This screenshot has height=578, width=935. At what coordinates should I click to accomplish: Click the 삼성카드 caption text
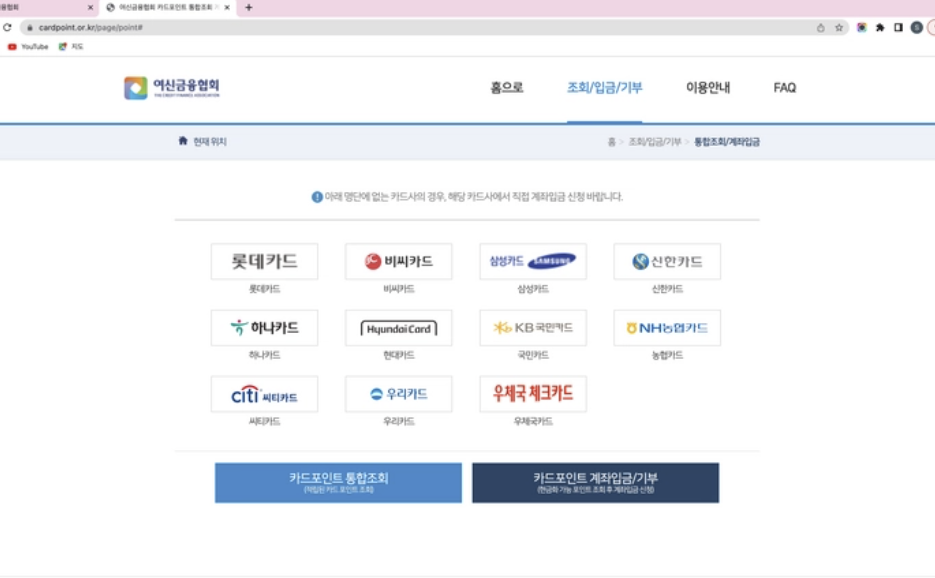[x=533, y=289]
